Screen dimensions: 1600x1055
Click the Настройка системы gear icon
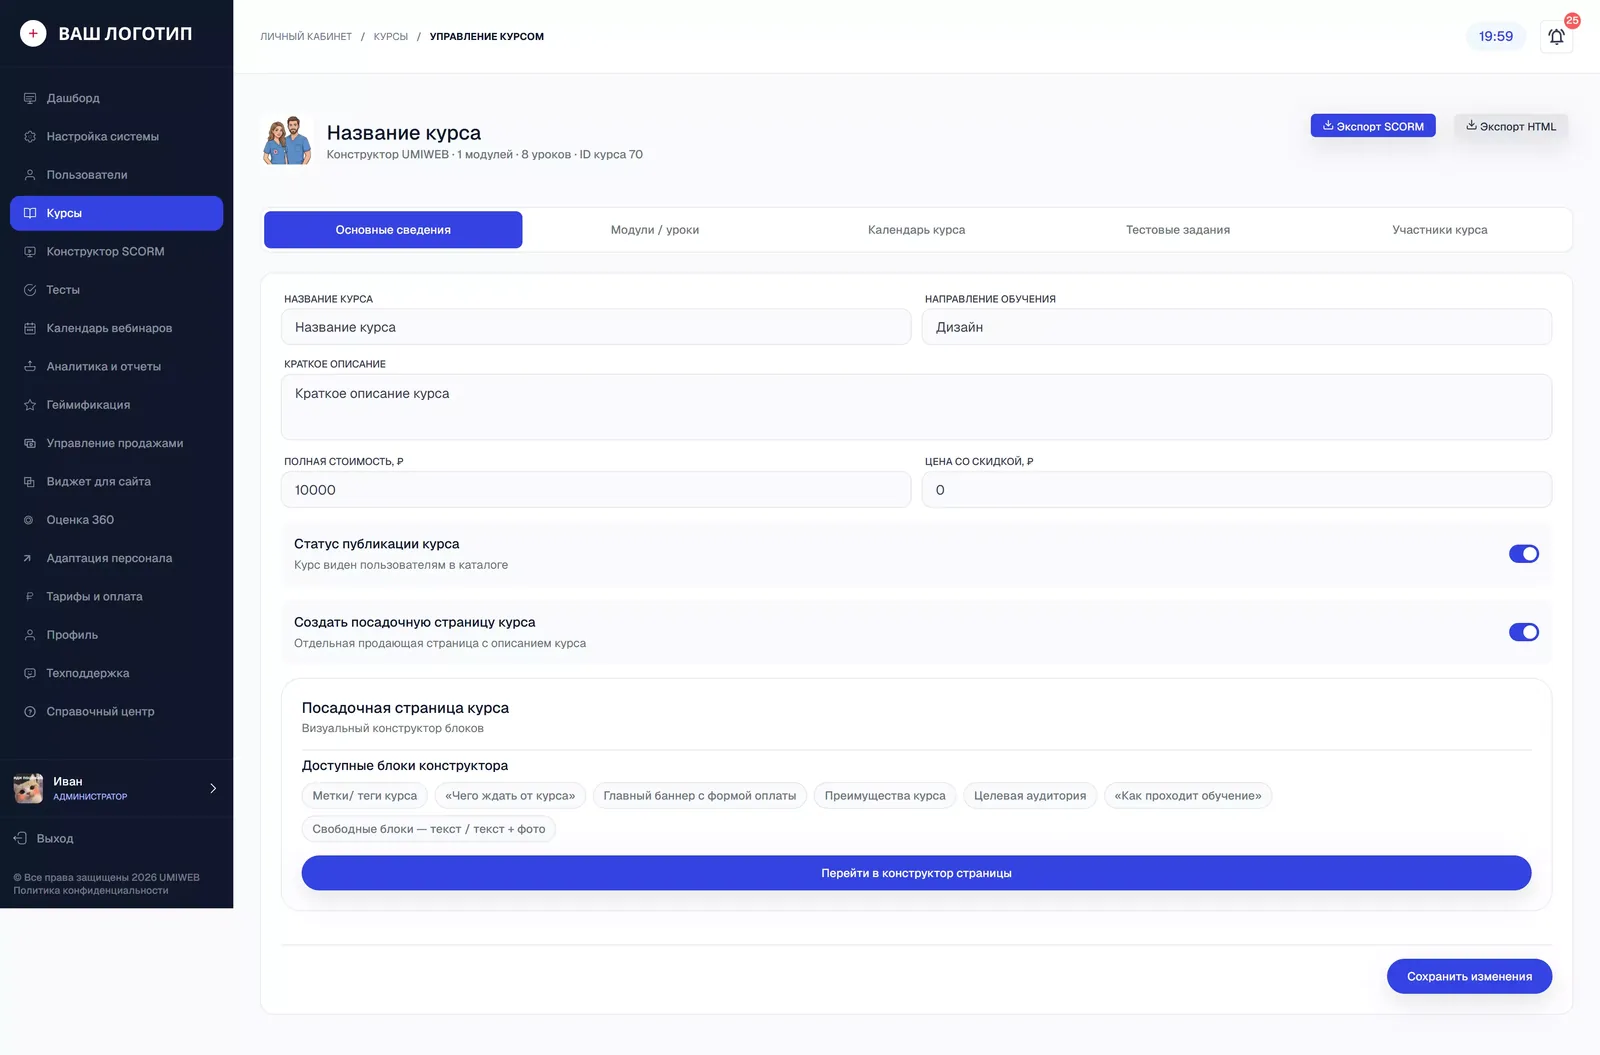point(30,137)
